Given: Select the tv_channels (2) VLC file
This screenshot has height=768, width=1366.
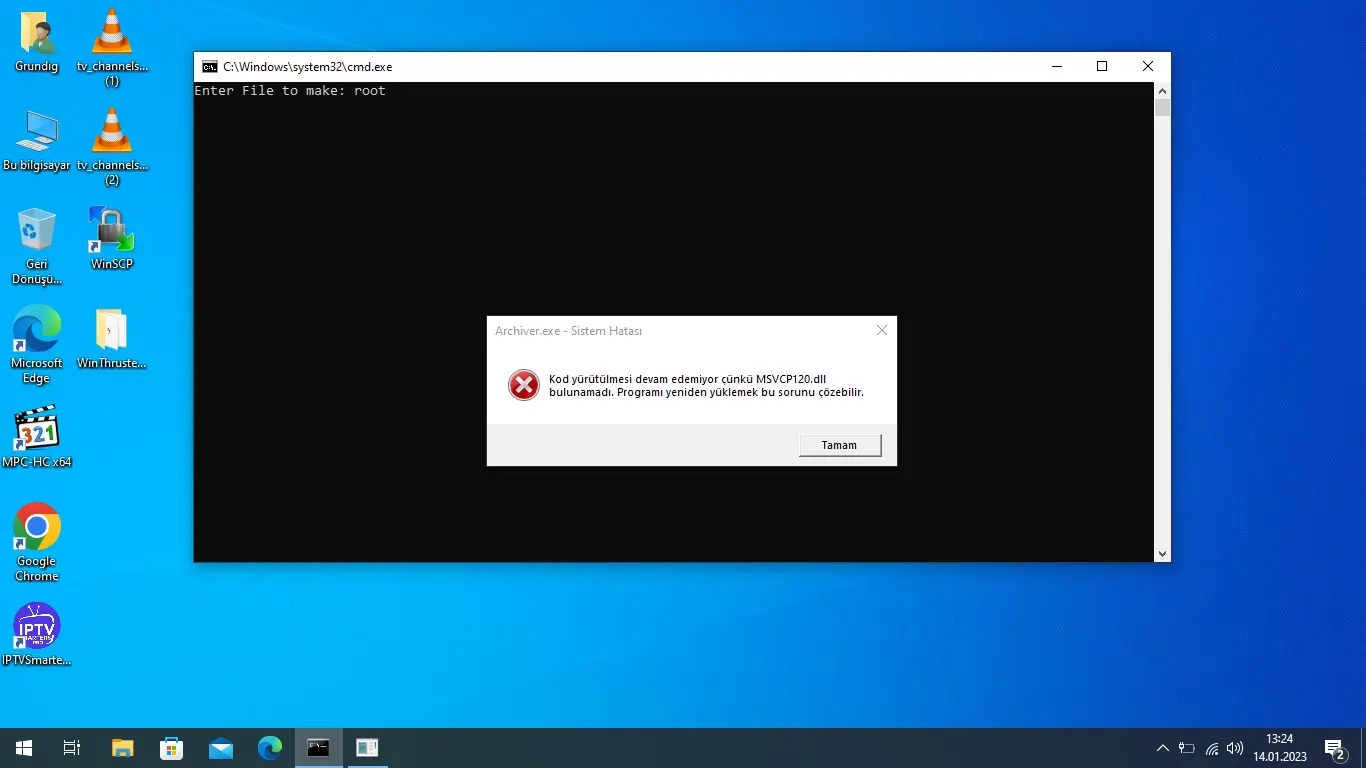Looking at the screenshot, I should [x=112, y=133].
